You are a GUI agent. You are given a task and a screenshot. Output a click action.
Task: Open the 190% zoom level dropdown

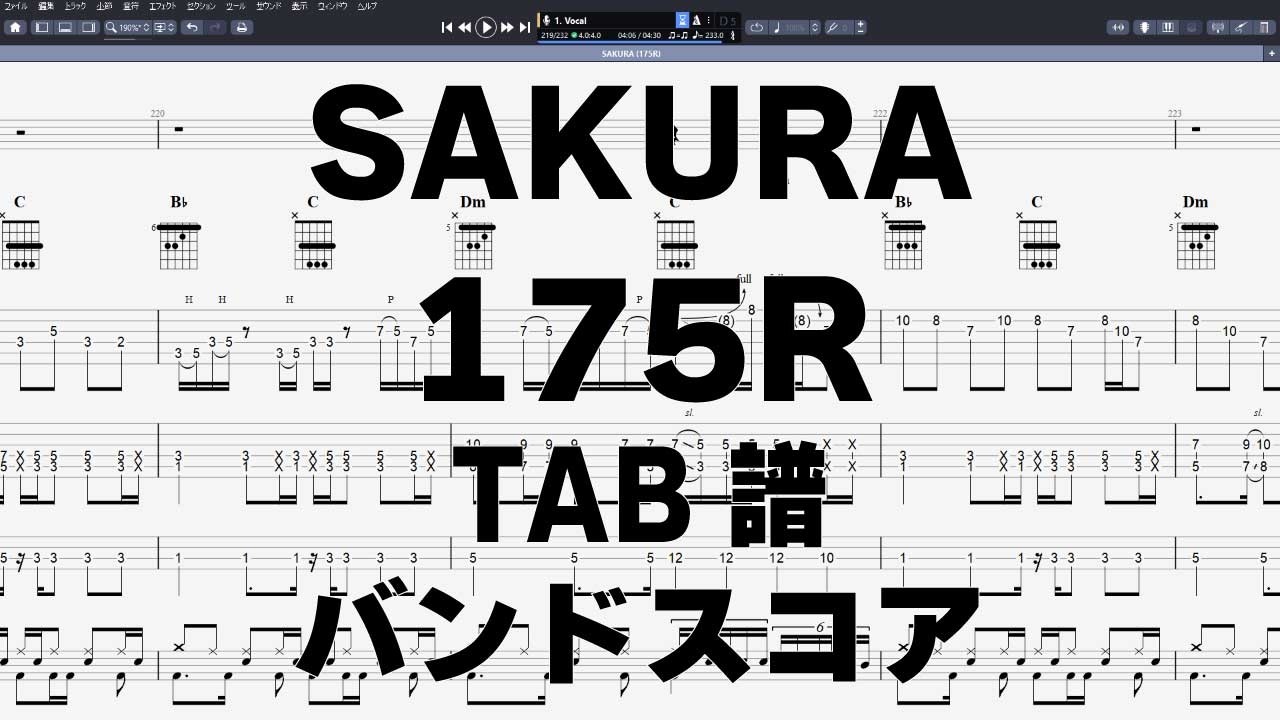(134, 27)
